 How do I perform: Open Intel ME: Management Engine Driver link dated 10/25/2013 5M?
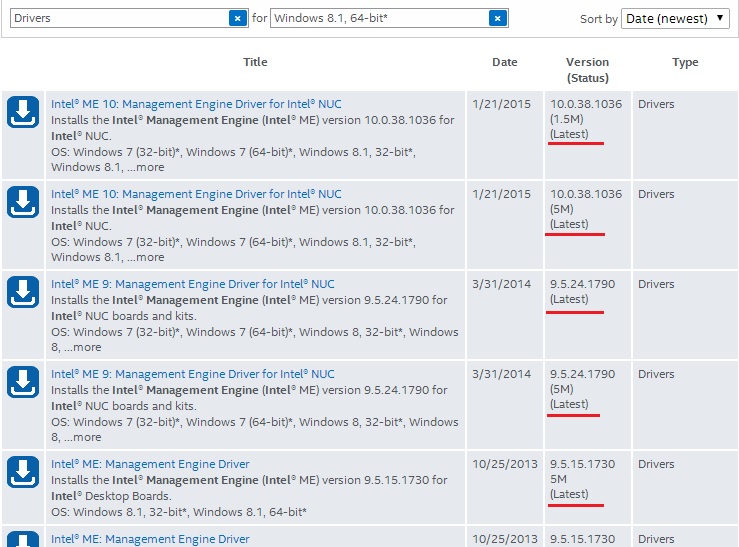(150, 464)
